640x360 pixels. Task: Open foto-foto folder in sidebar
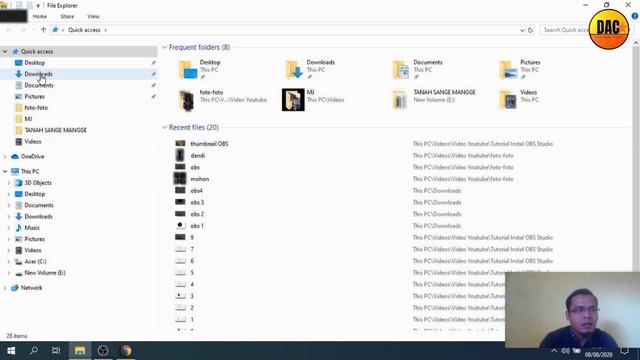tap(36, 108)
